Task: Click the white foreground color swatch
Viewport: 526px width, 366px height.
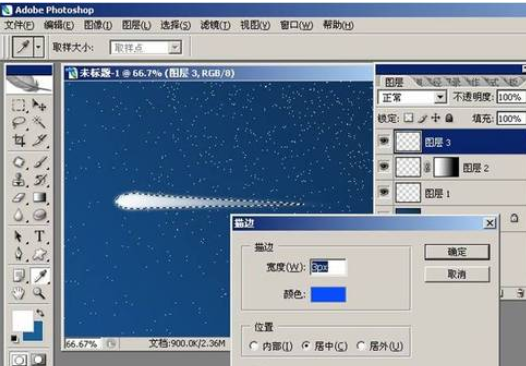Action: click(22, 321)
